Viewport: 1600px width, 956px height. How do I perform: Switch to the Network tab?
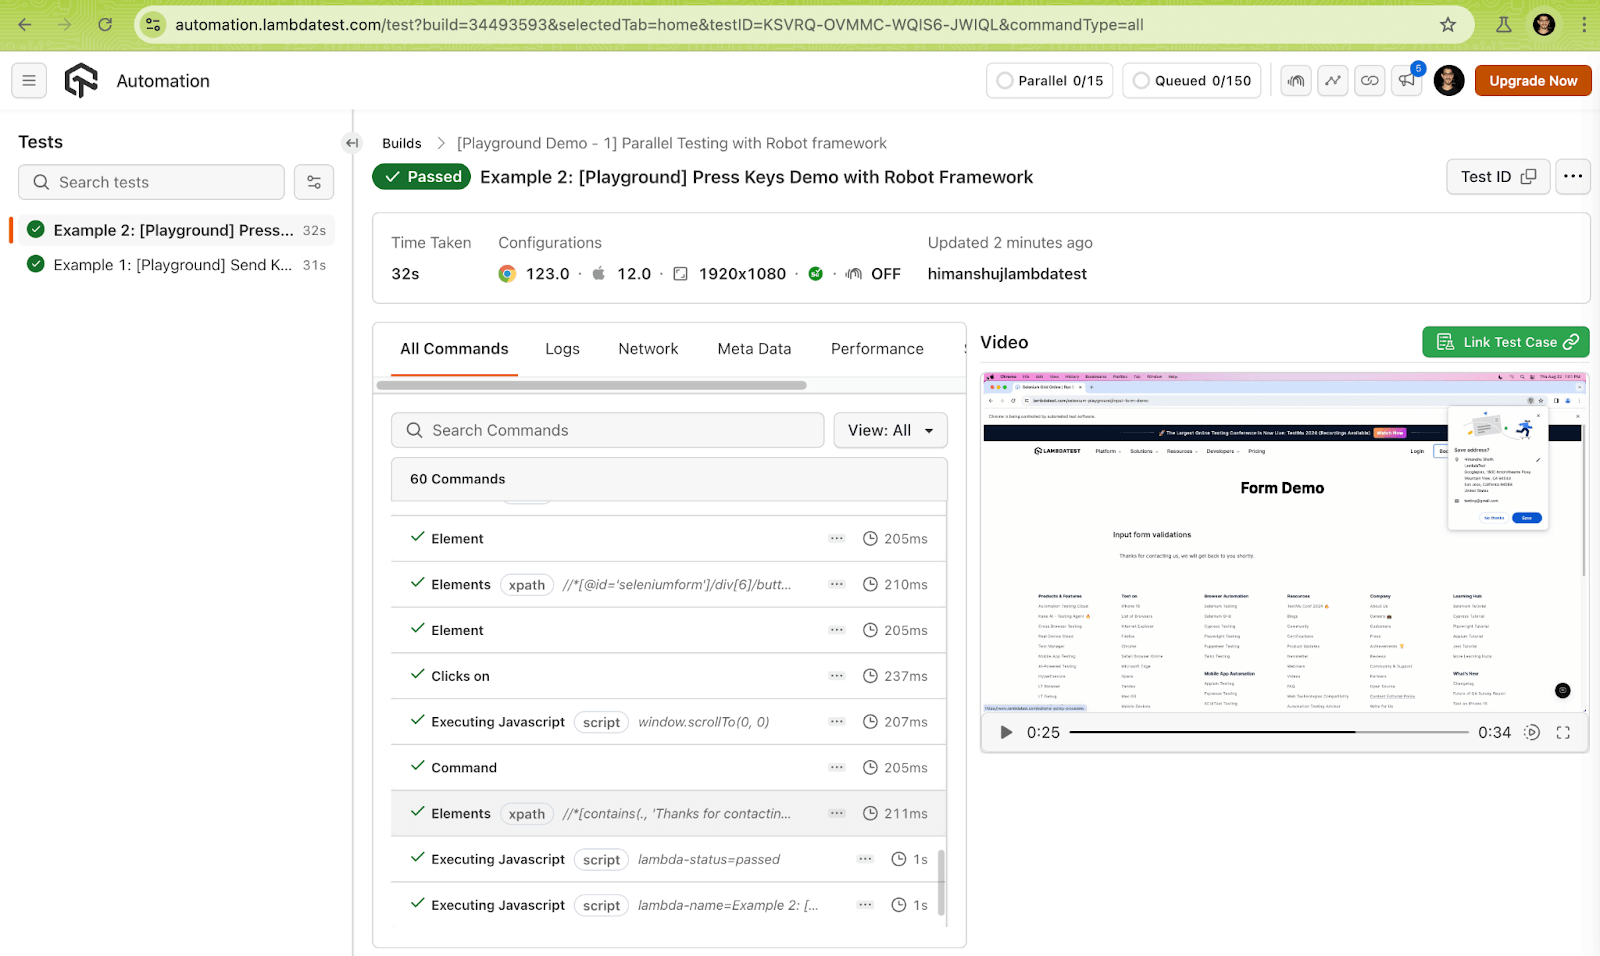[648, 349]
